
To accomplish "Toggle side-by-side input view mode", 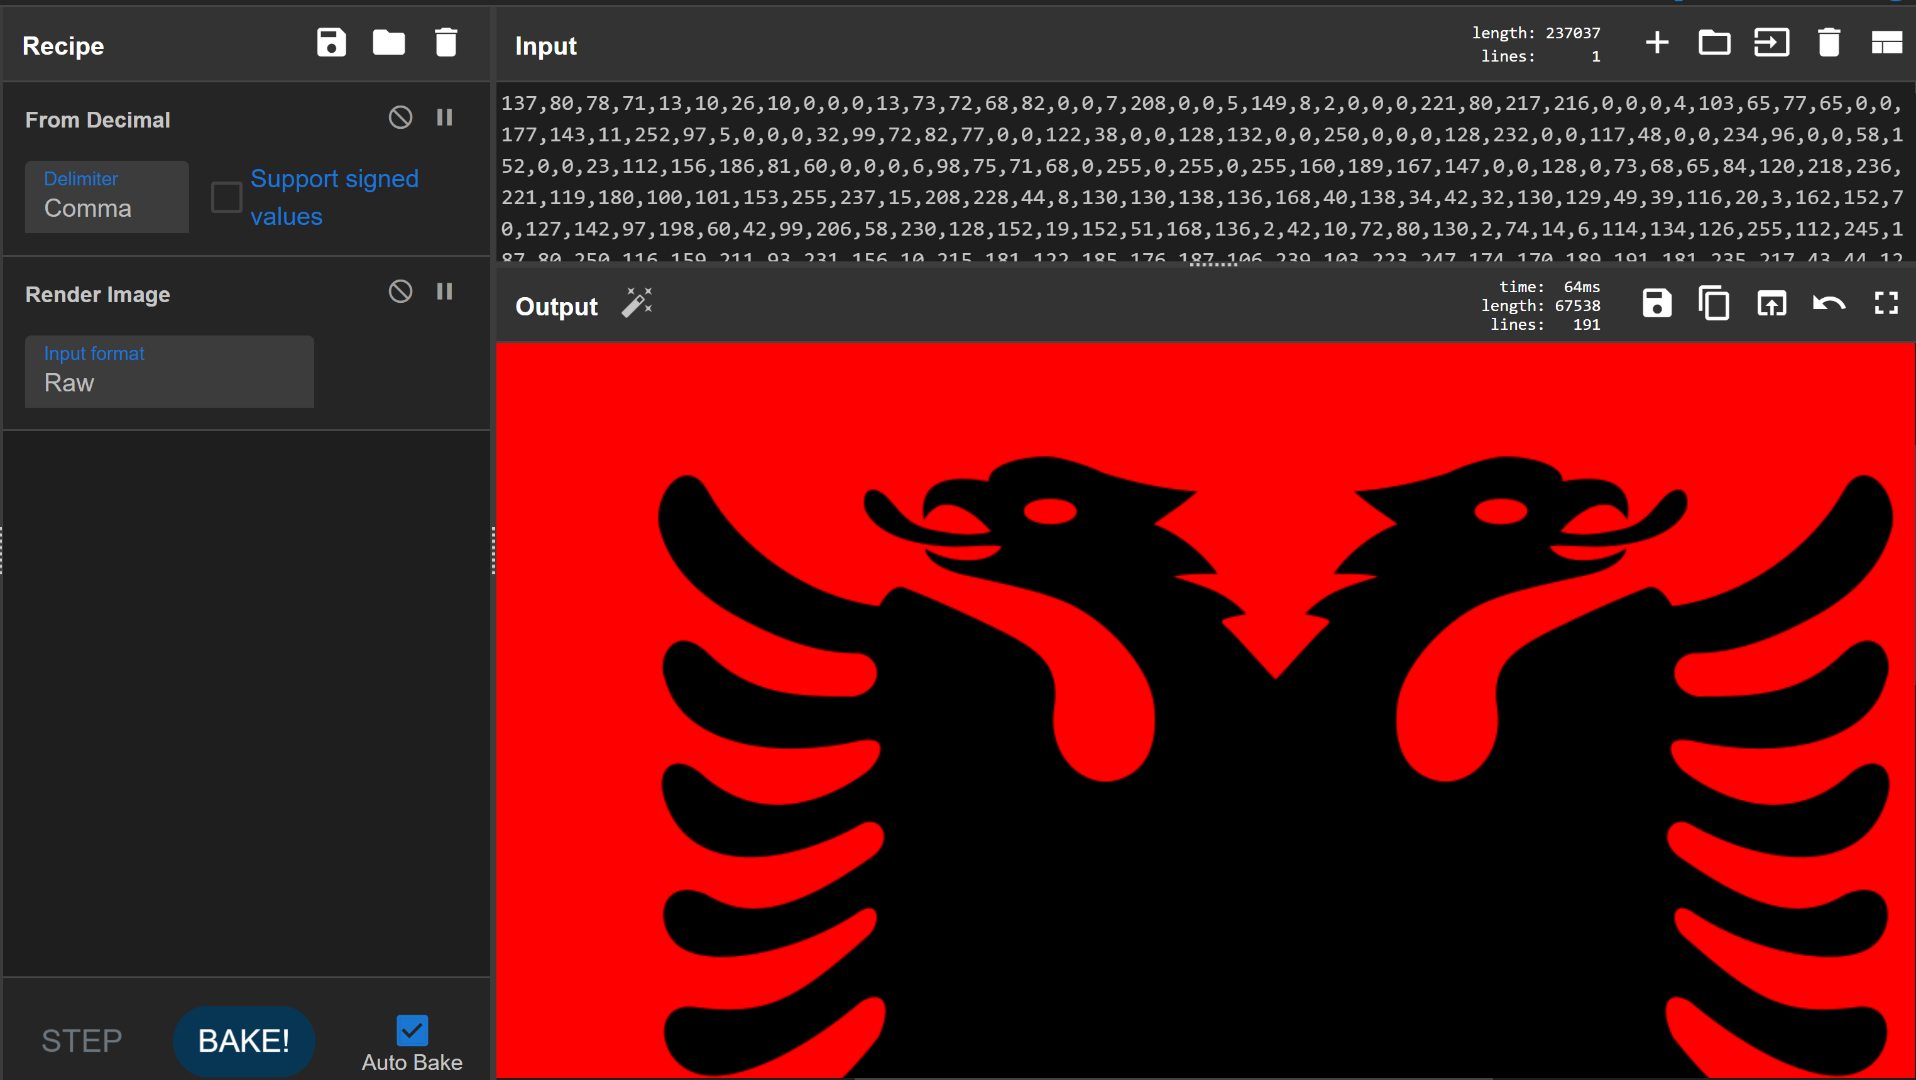I will (x=1888, y=42).
